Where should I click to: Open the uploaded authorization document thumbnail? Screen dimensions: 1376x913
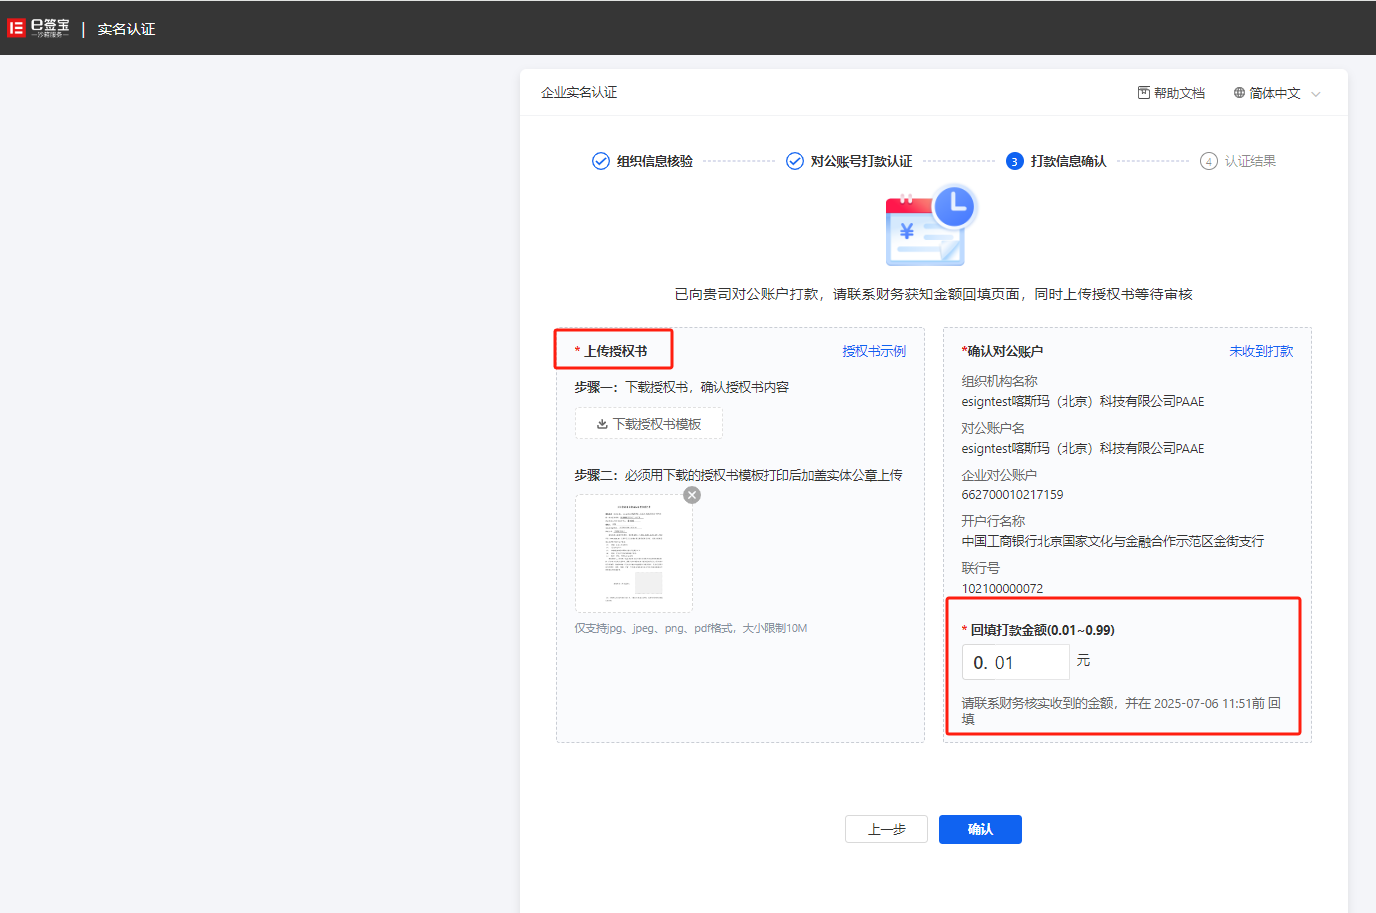[633, 553]
